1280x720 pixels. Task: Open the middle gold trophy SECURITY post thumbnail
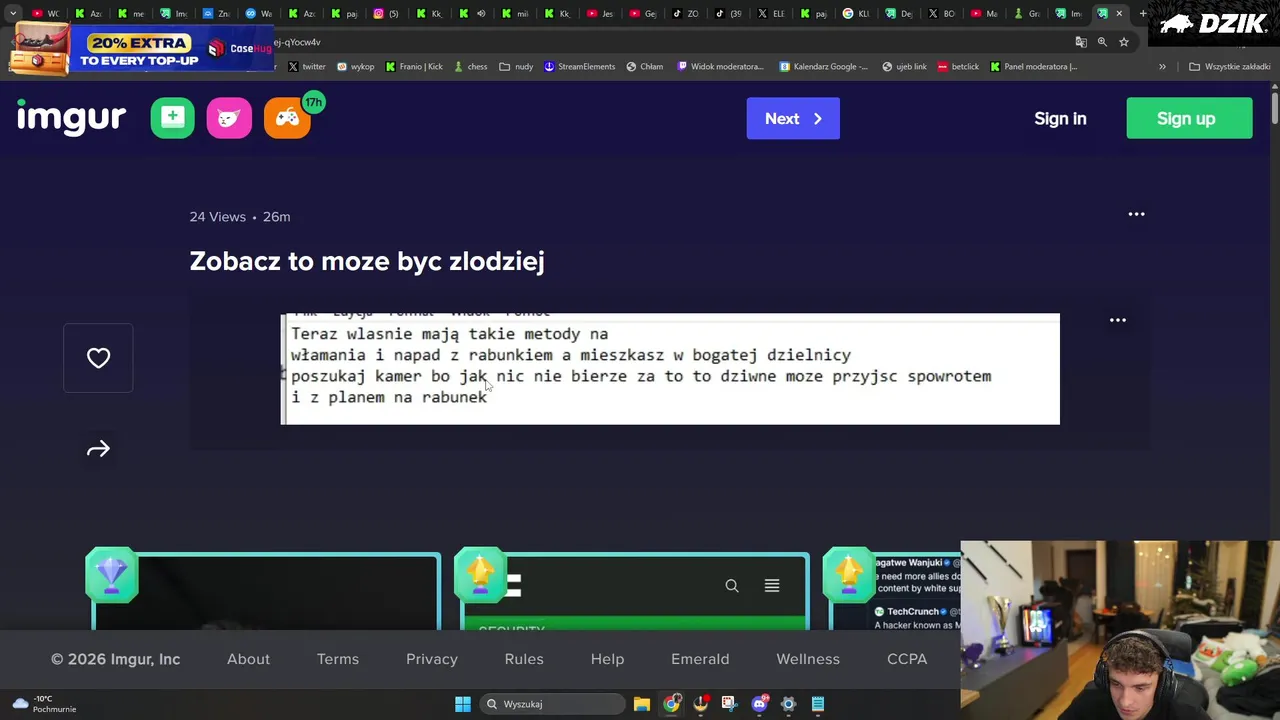click(633, 590)
